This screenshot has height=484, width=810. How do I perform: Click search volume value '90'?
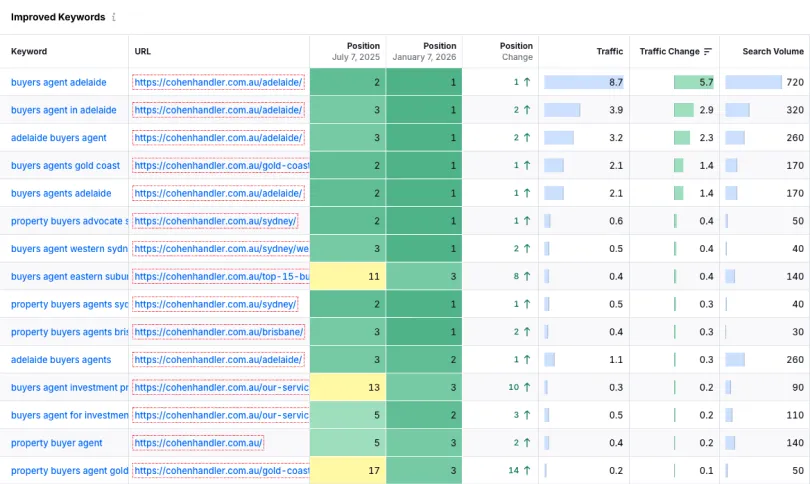tap(798, 387)
